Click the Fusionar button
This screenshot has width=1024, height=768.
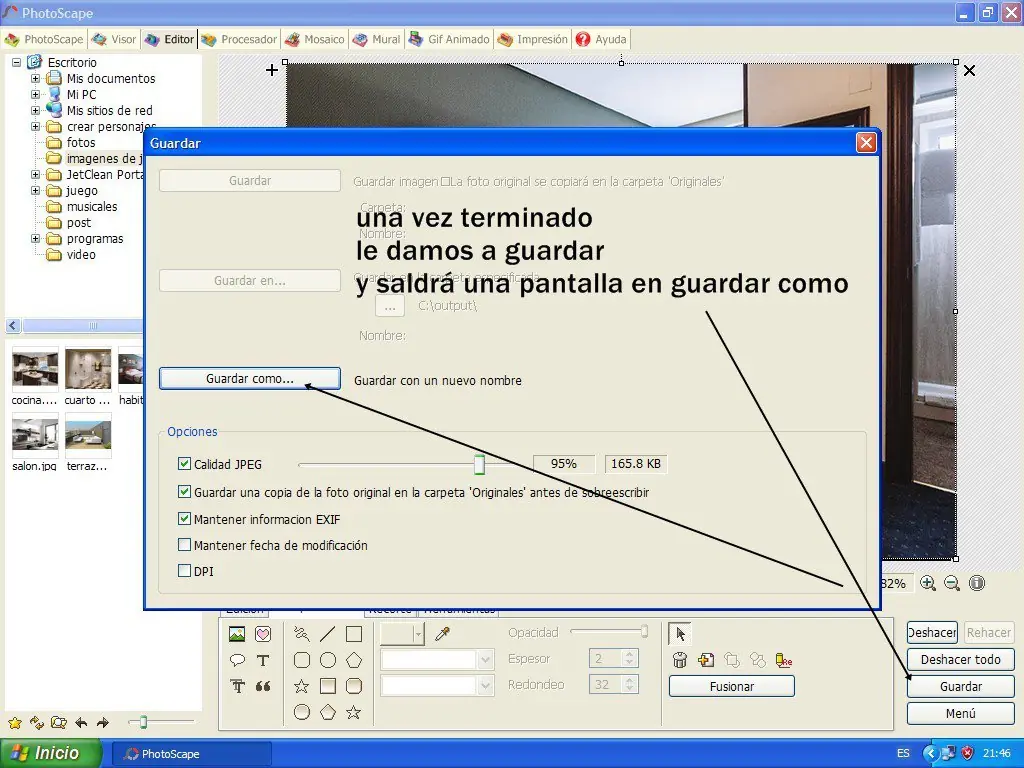point(731,686)
